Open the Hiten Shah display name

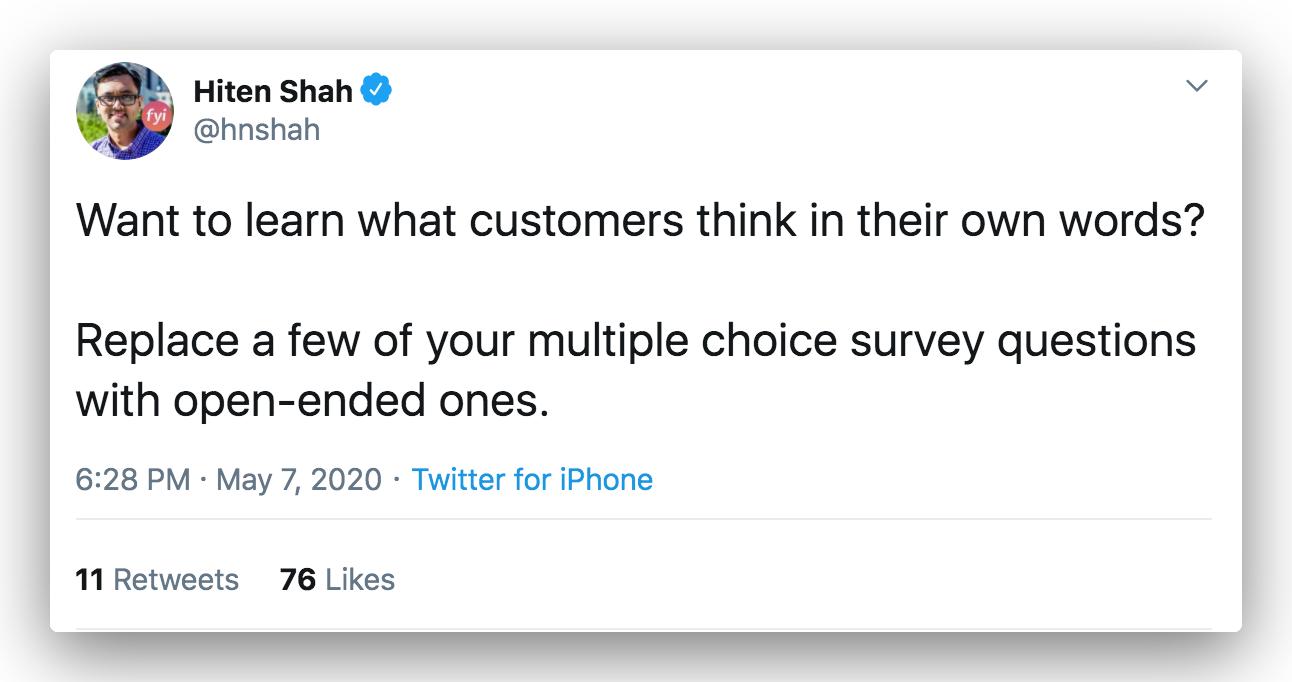[273, 91]
